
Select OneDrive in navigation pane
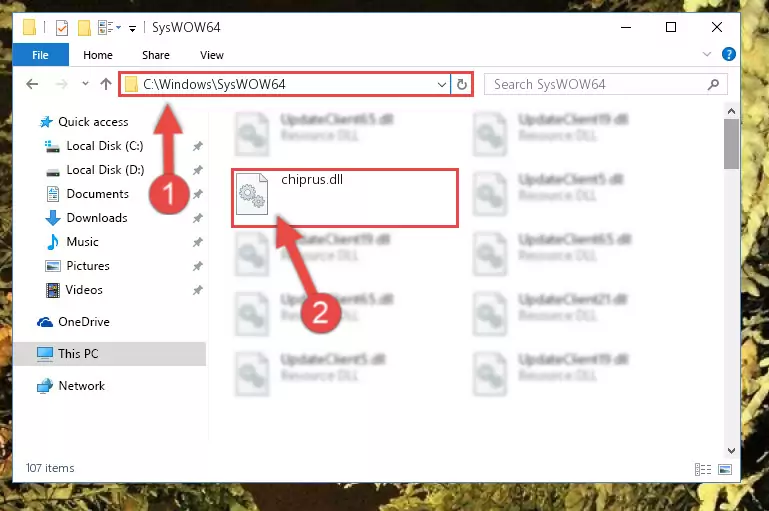click(x=84, y=322)
